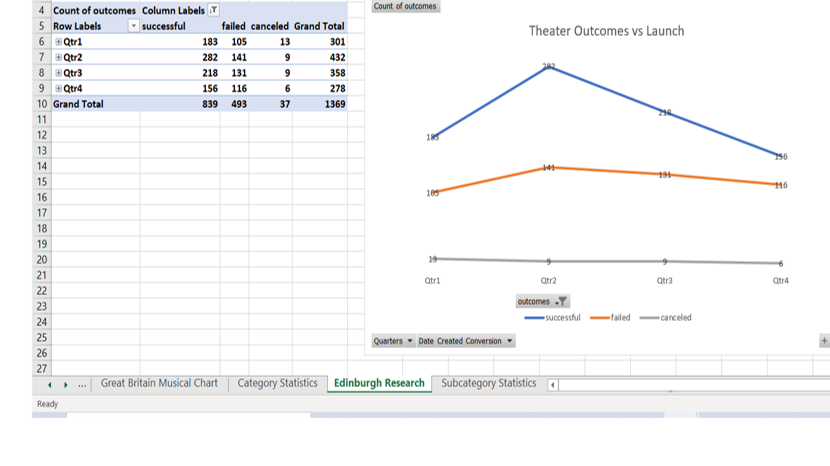Select Qtr1 canceled count 13 cell
The width and height of the screenshot is (830, 466).
[x=270, y=42]
